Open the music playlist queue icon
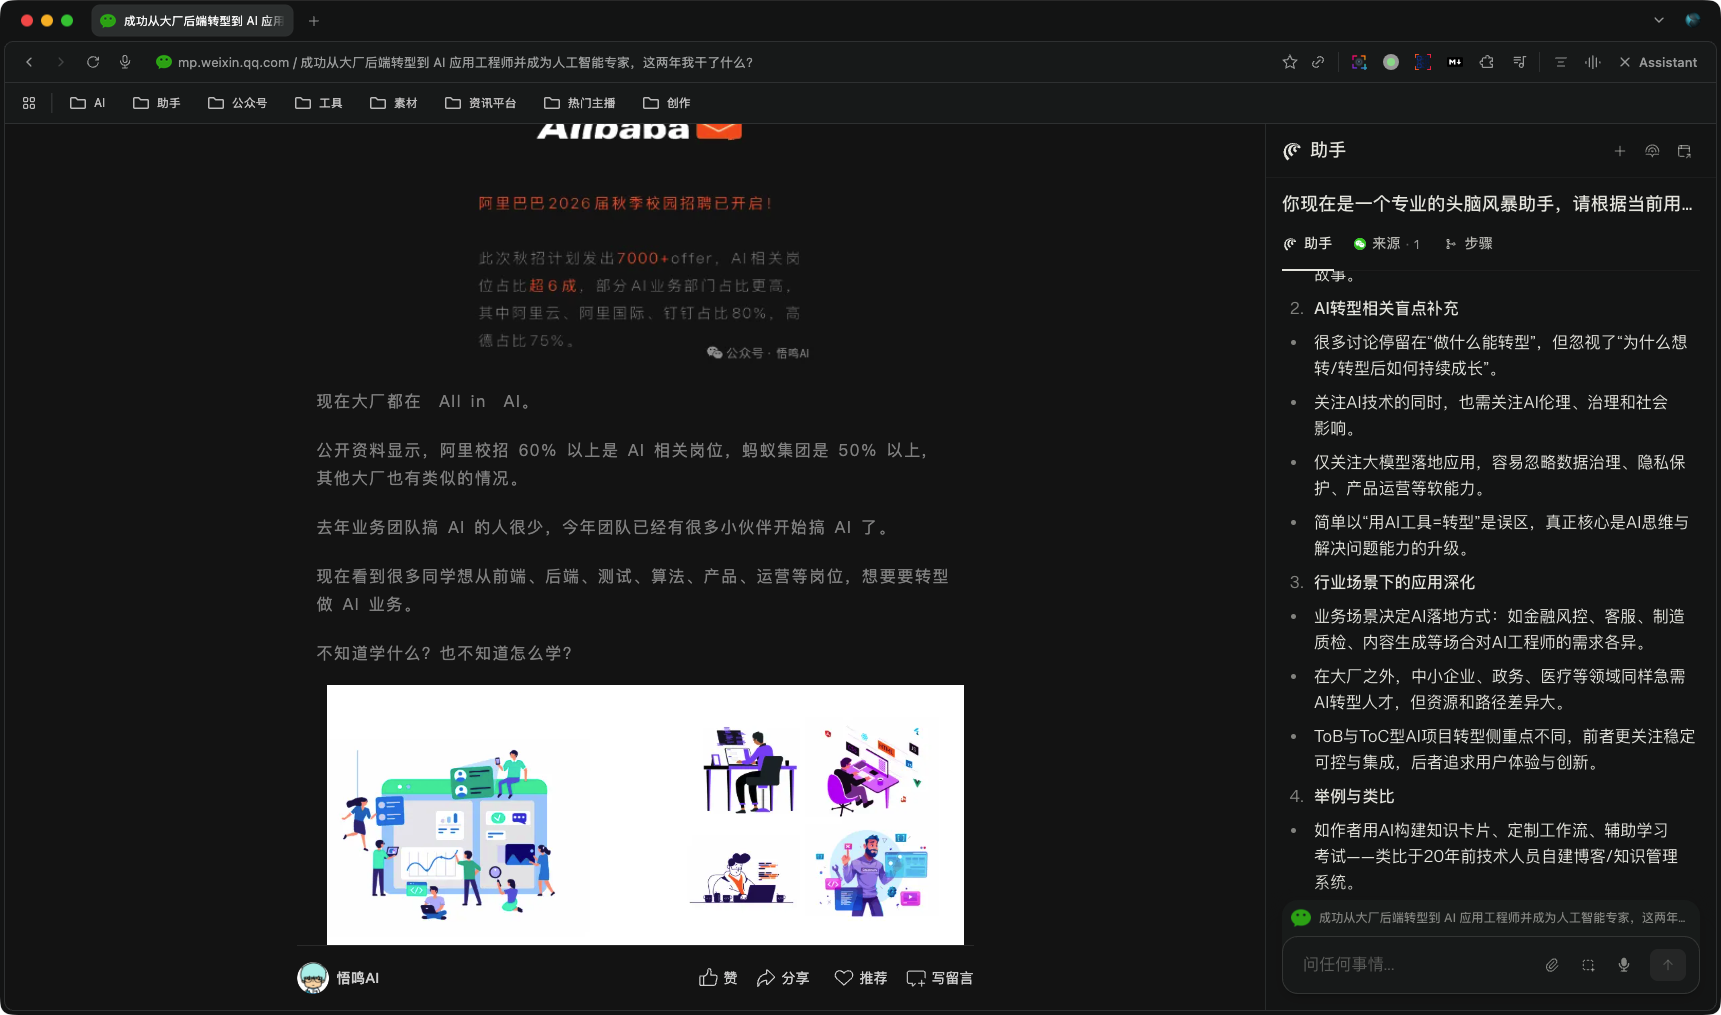 coord(1519,62)
